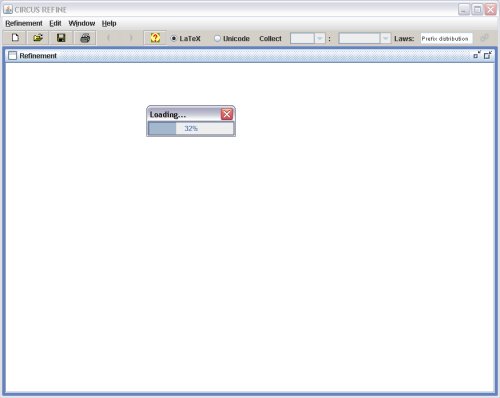This screenshot has width=500, height=398.
Task: Create a new refinement document
Action: [15, 38]
